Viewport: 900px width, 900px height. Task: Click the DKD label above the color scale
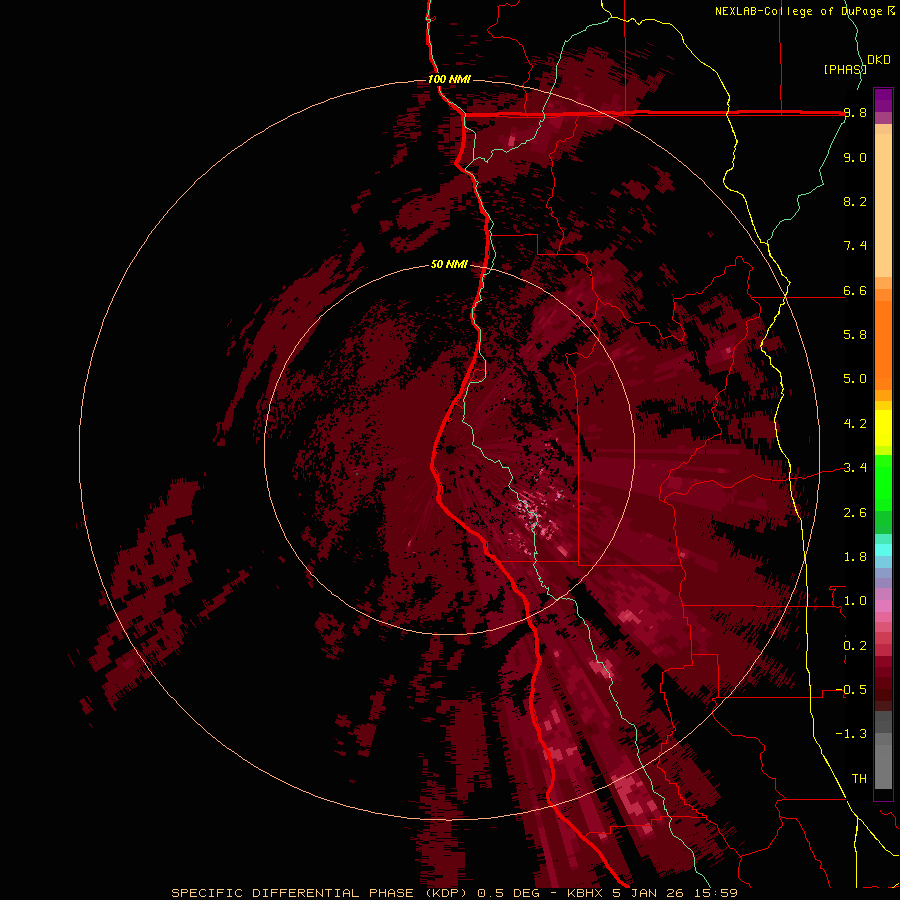pyautogui.click(x=879, y=60)
